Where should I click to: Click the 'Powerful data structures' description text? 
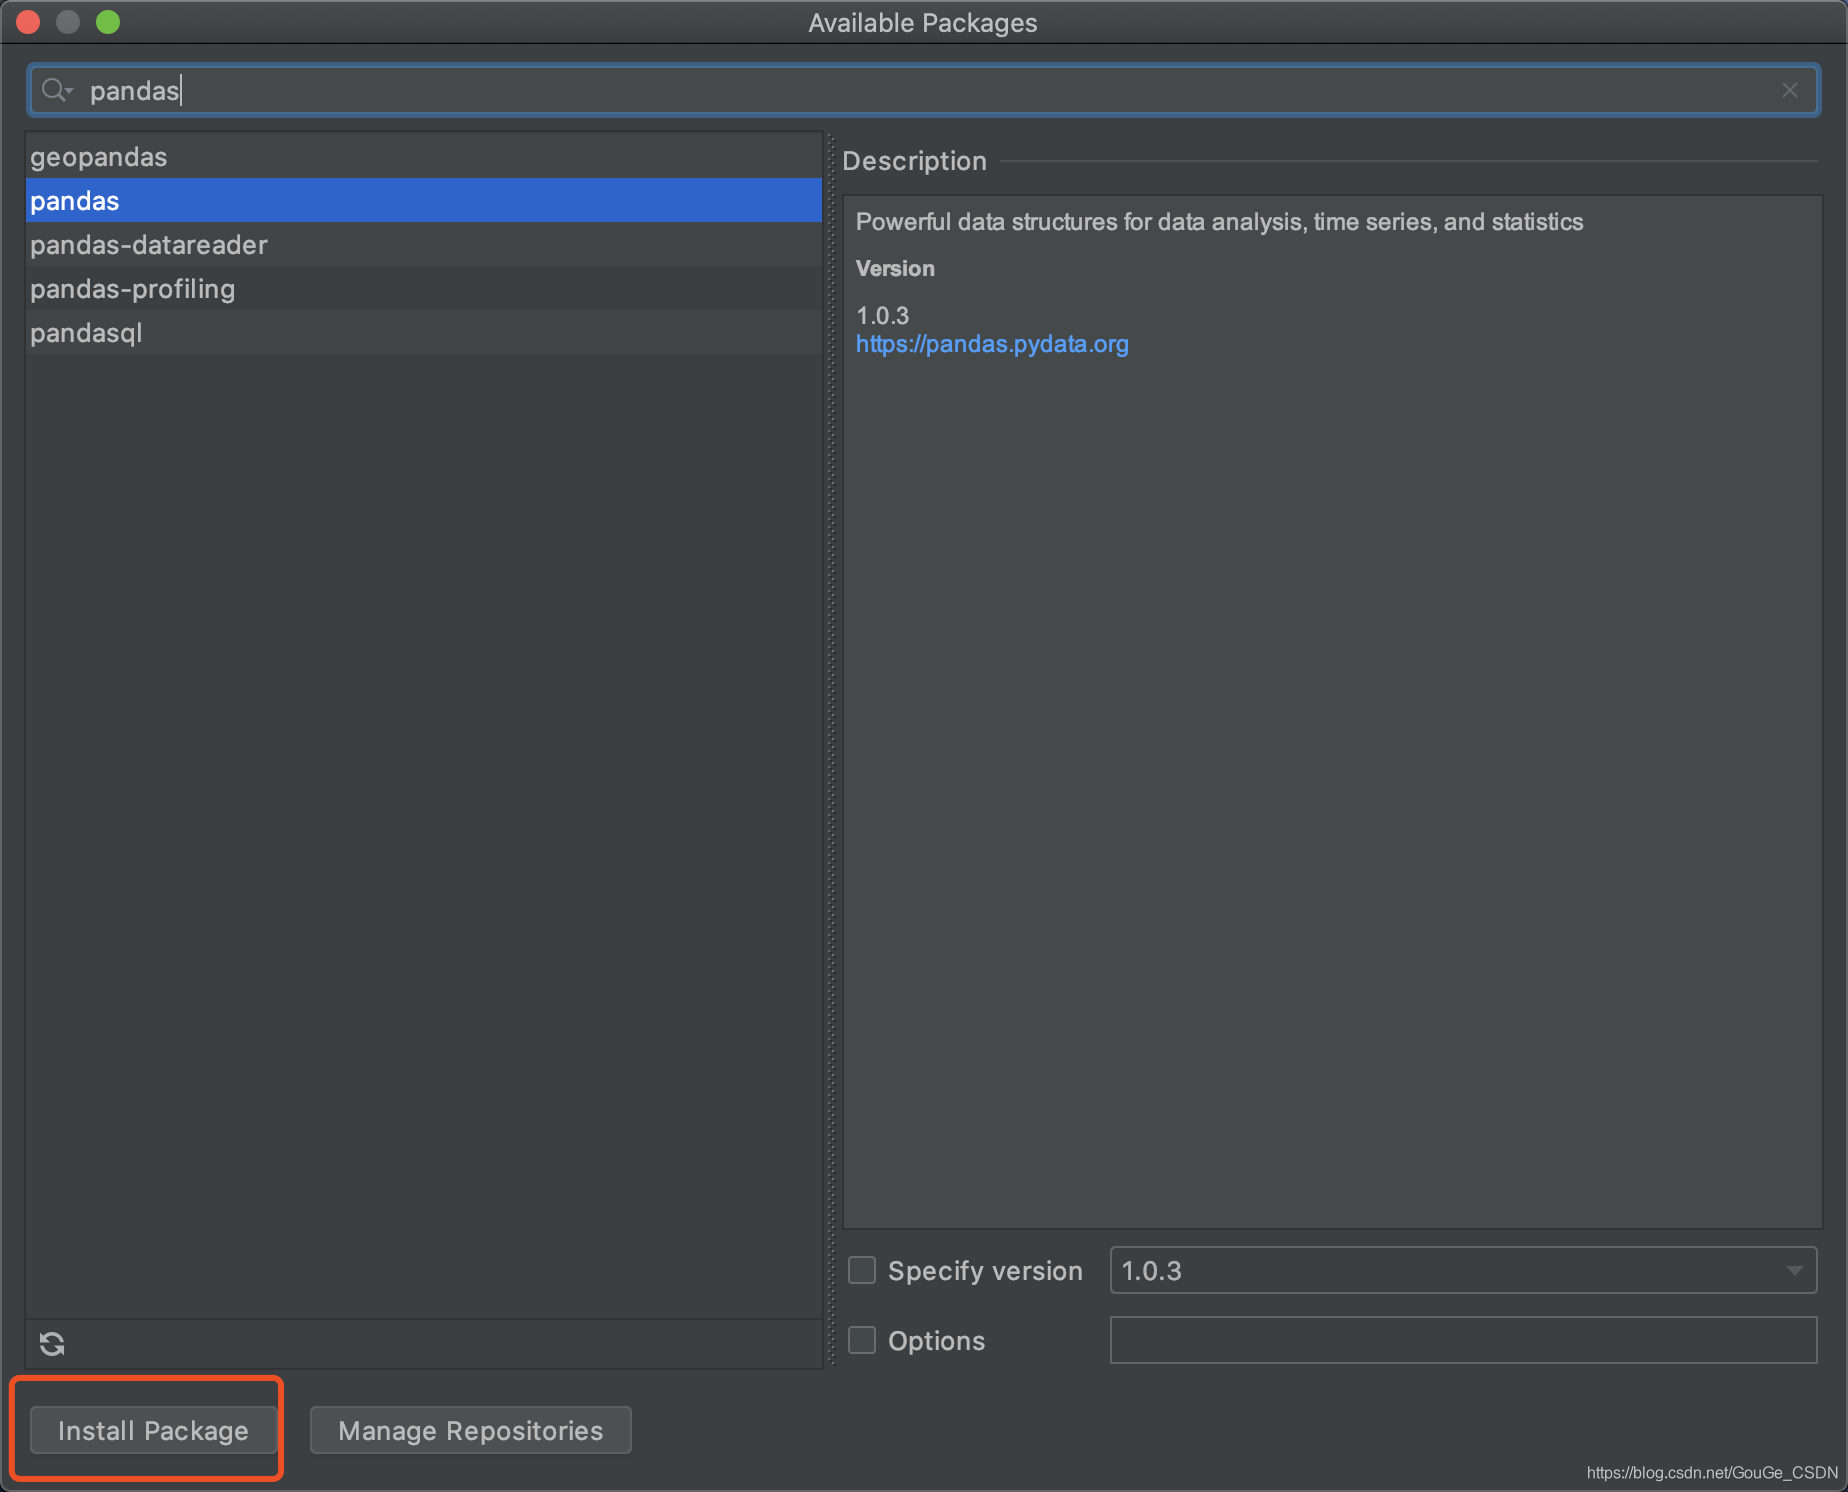[1219, 222]
